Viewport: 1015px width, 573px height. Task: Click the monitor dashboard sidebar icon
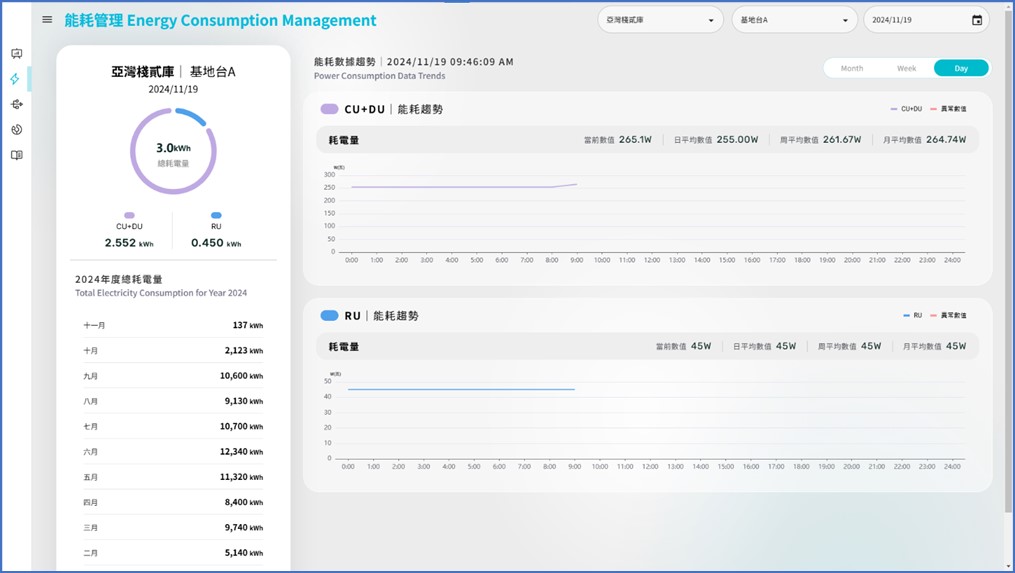pyautogui.click(x=16, y=54)
